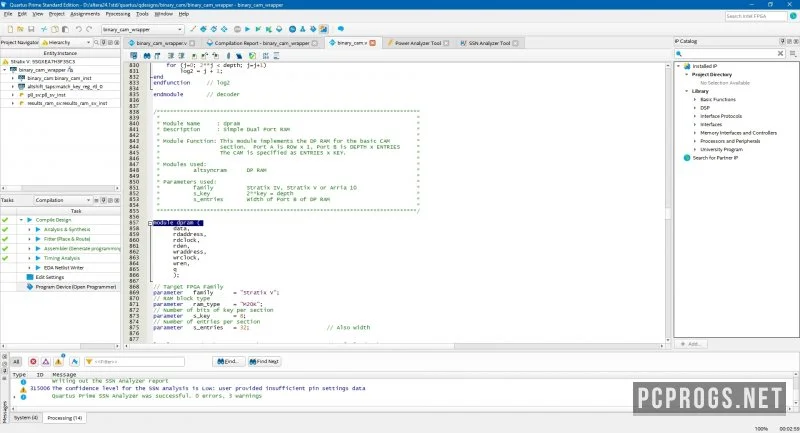
Task: Toggle All messages filter
Action: [x=16, y=362]
